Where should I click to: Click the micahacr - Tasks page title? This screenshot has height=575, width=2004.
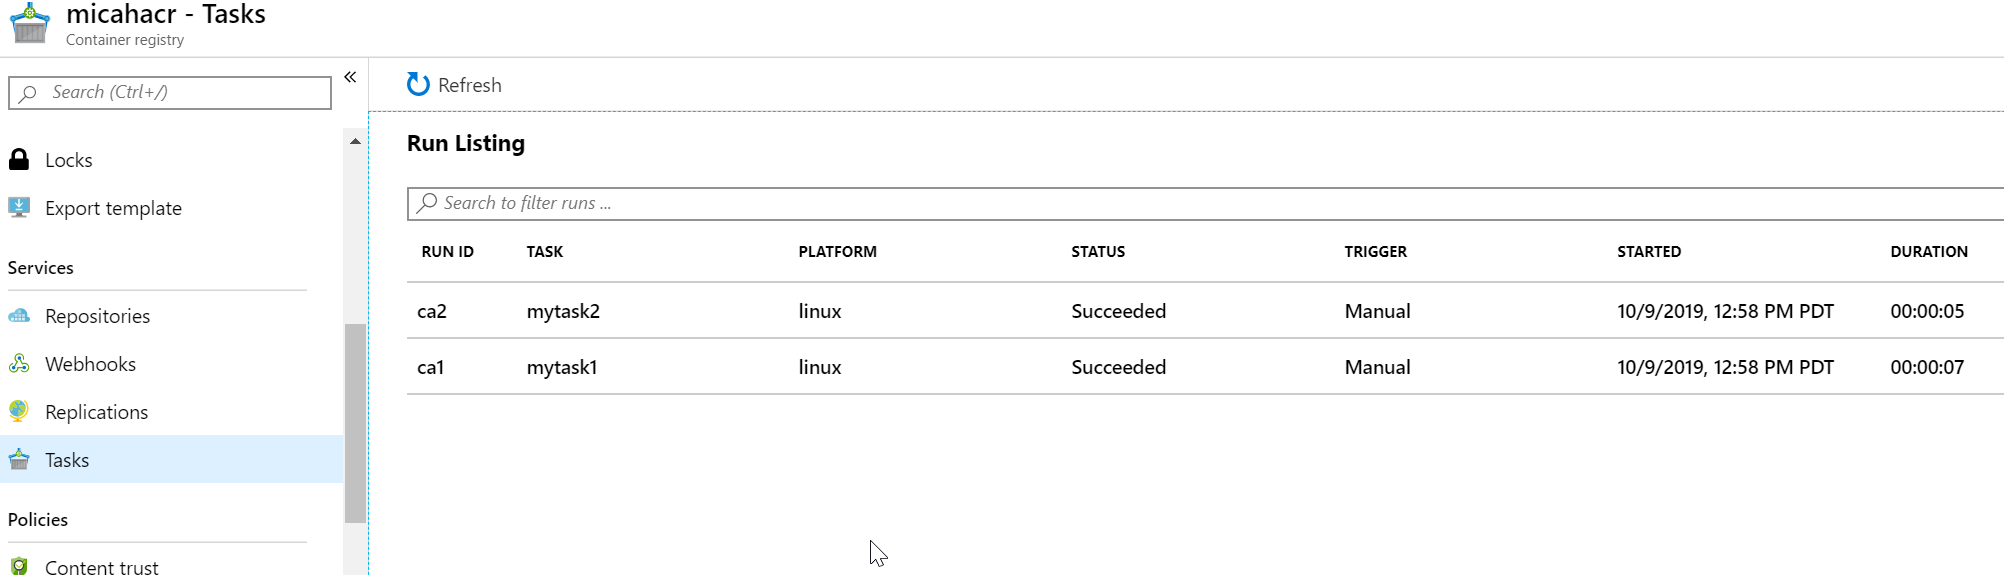pyautogui.click(x=166, y=14)
